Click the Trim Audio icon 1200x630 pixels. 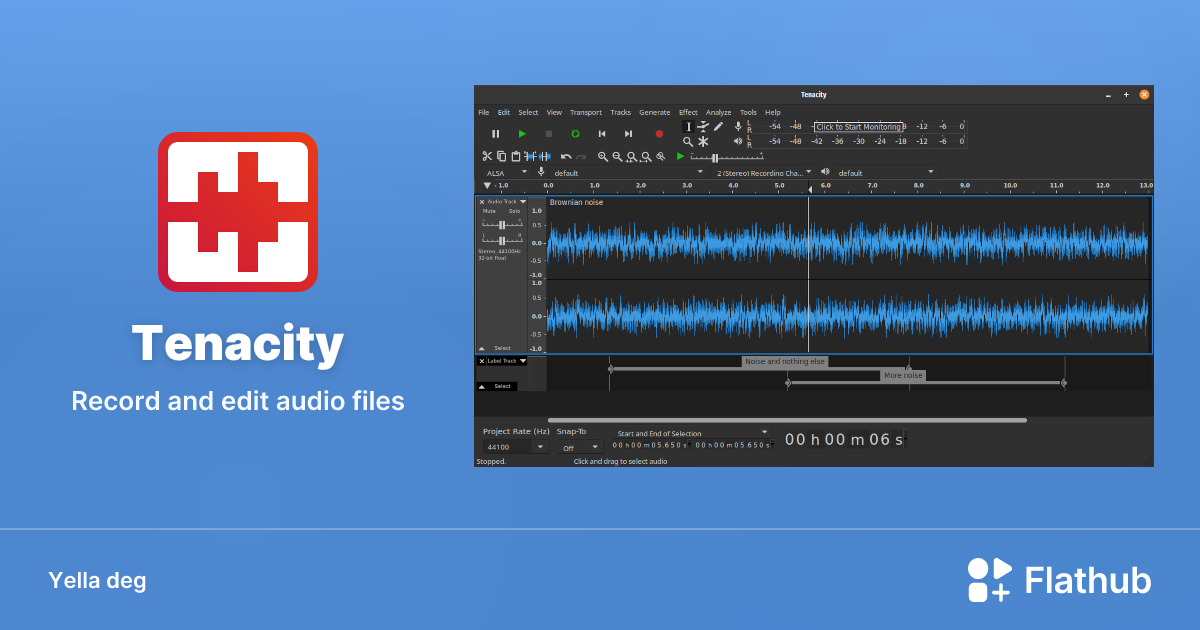[531, 156]
